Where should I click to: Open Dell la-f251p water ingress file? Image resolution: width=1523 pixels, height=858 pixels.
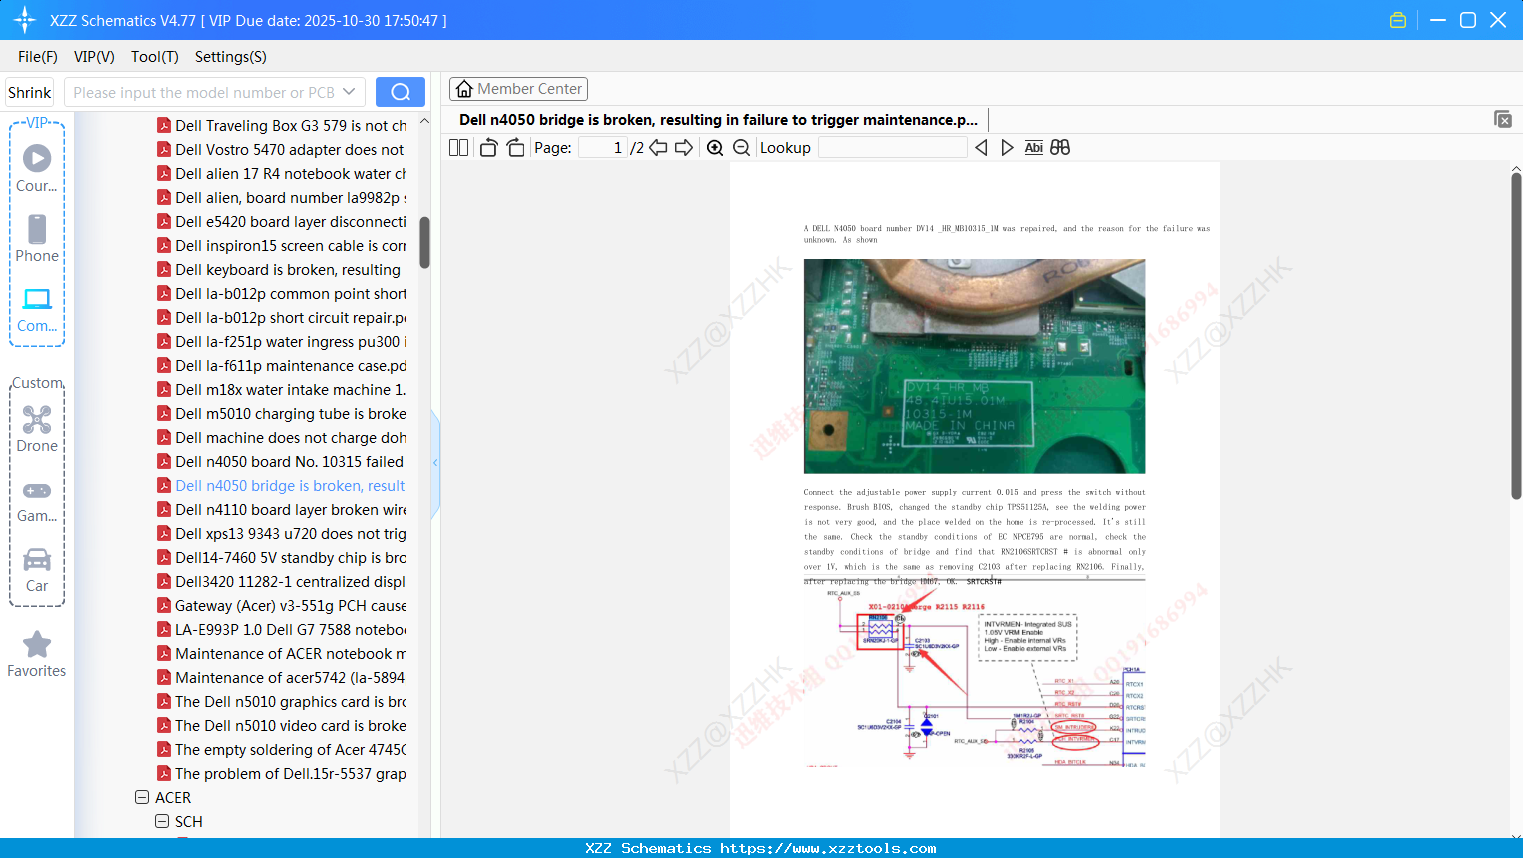[282, 342]
